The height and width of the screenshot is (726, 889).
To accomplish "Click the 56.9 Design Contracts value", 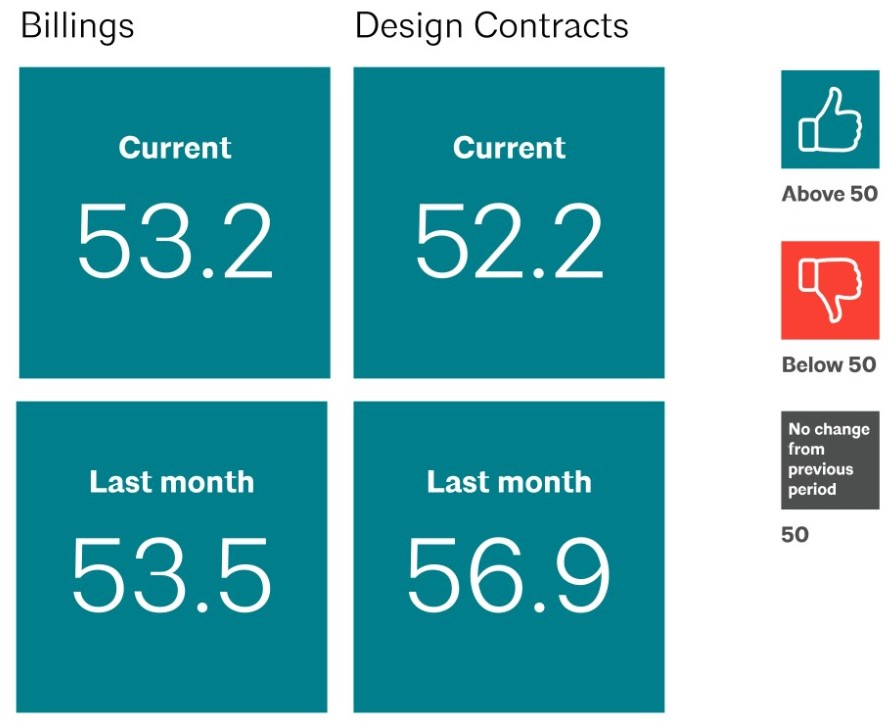I will tap(508, 577).
